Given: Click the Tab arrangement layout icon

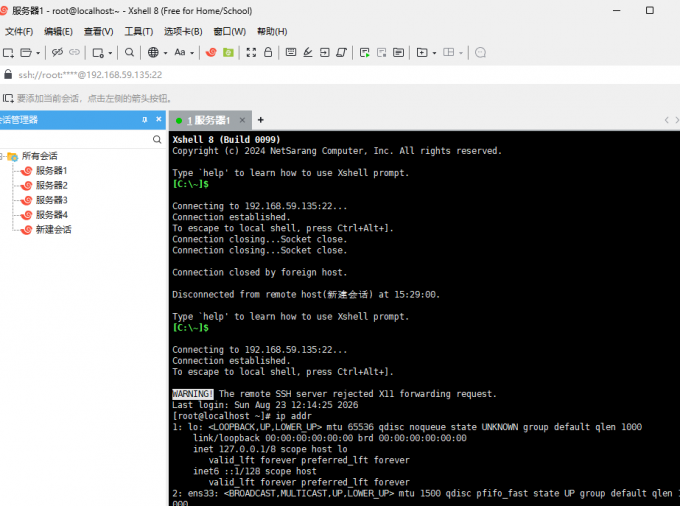Looking at the screenshot, I should pos(448,52).
